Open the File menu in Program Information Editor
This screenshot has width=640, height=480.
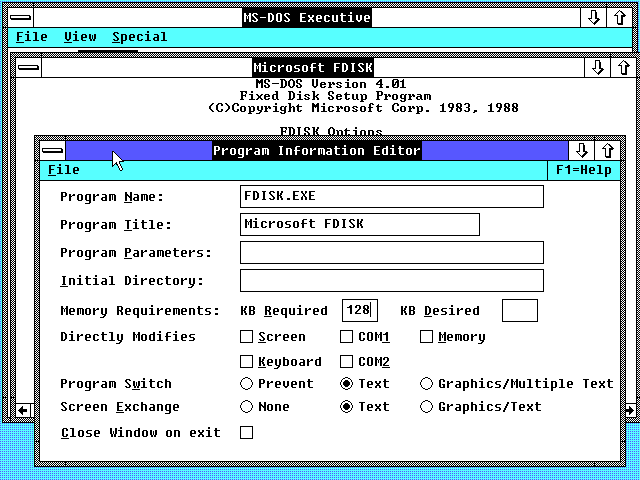[x=64, y=170]
